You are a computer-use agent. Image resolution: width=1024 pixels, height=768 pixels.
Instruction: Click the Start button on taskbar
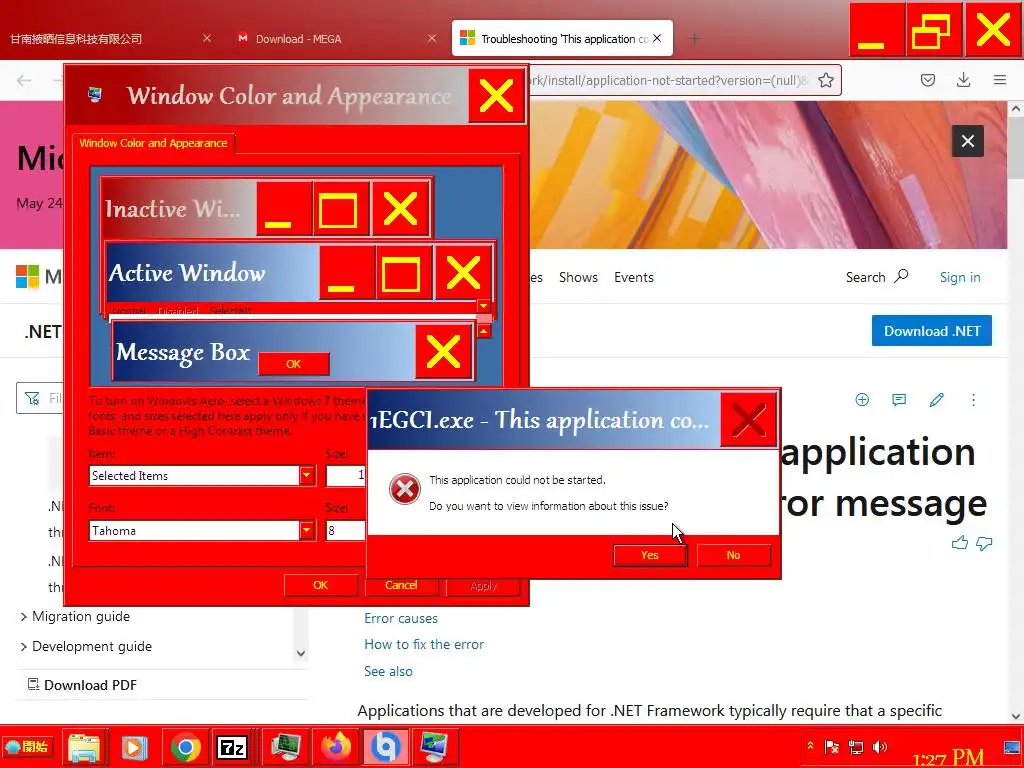click(x=27, y=746)
